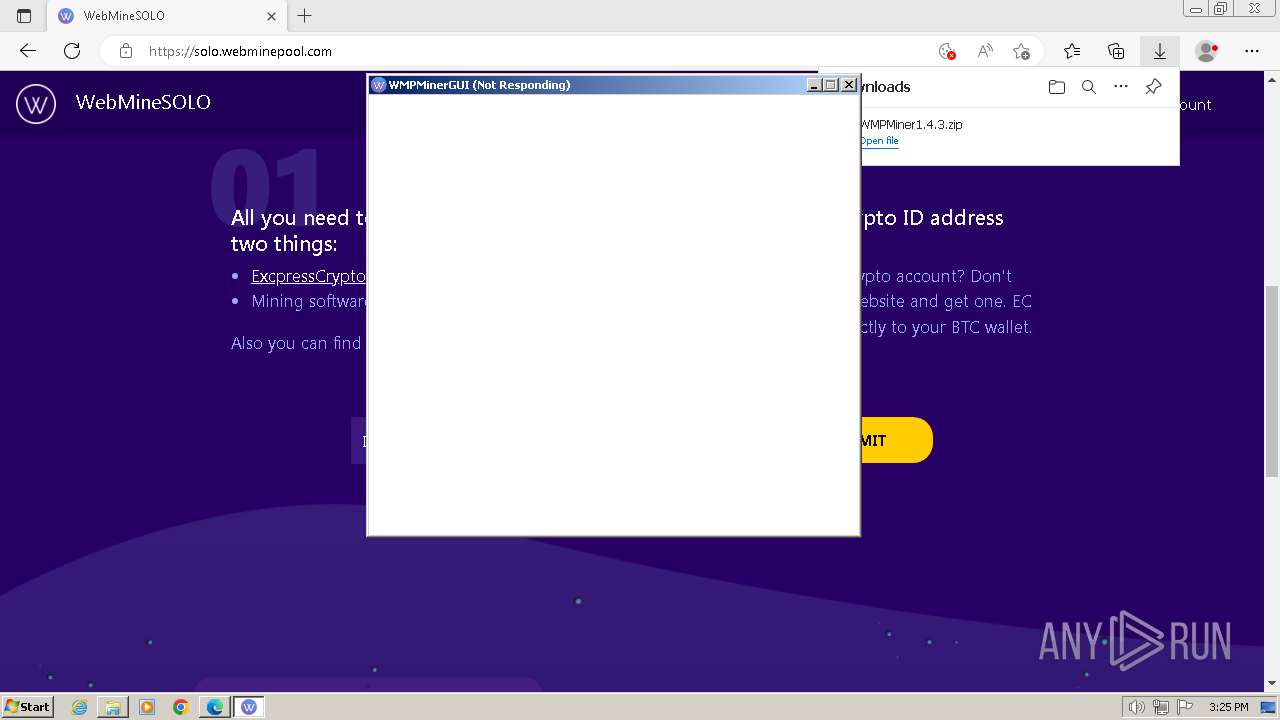Open media player taskbar icon
1280x720 pixels.
point(147,707)
